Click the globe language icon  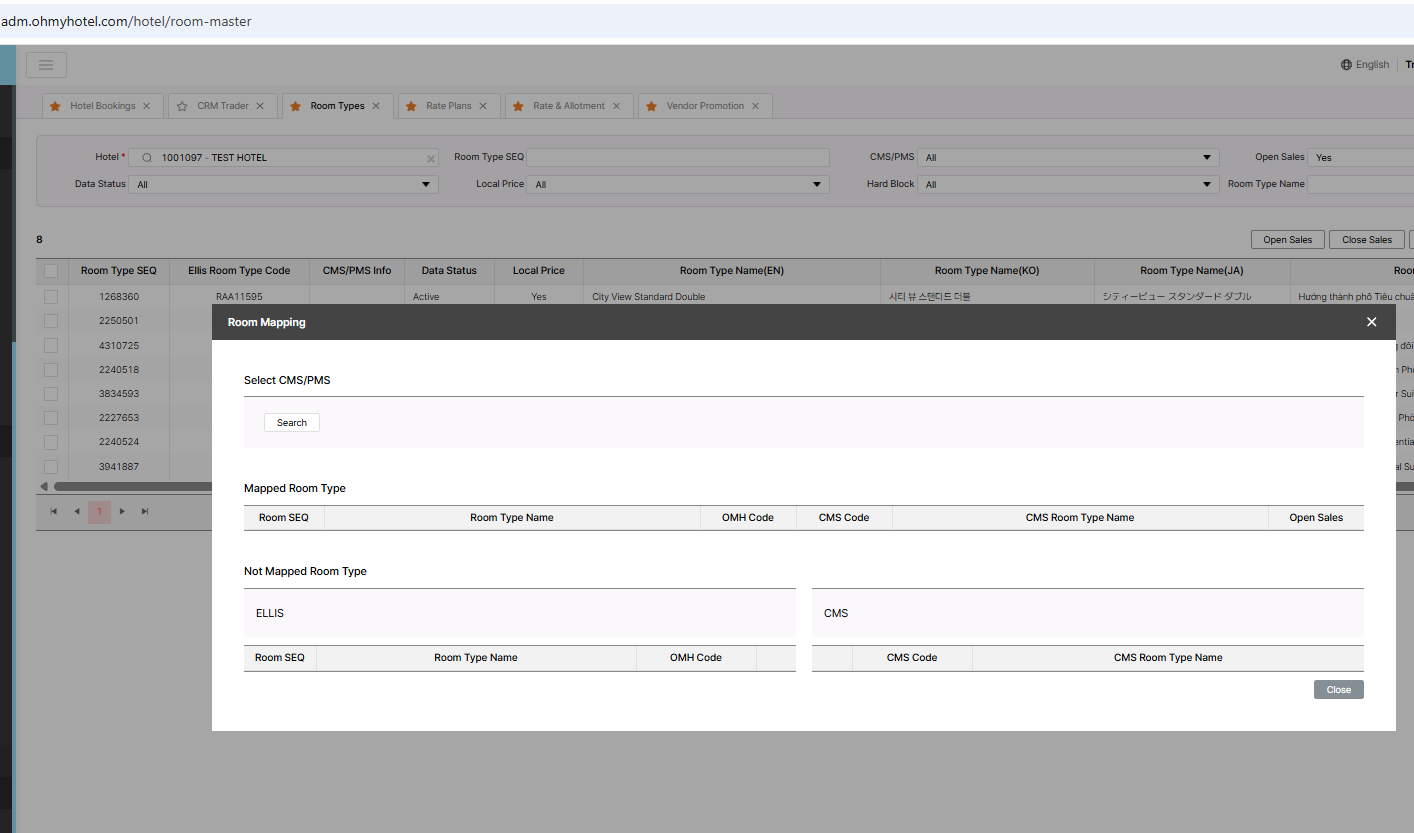pyautogui.click(x=1346, y=65)
